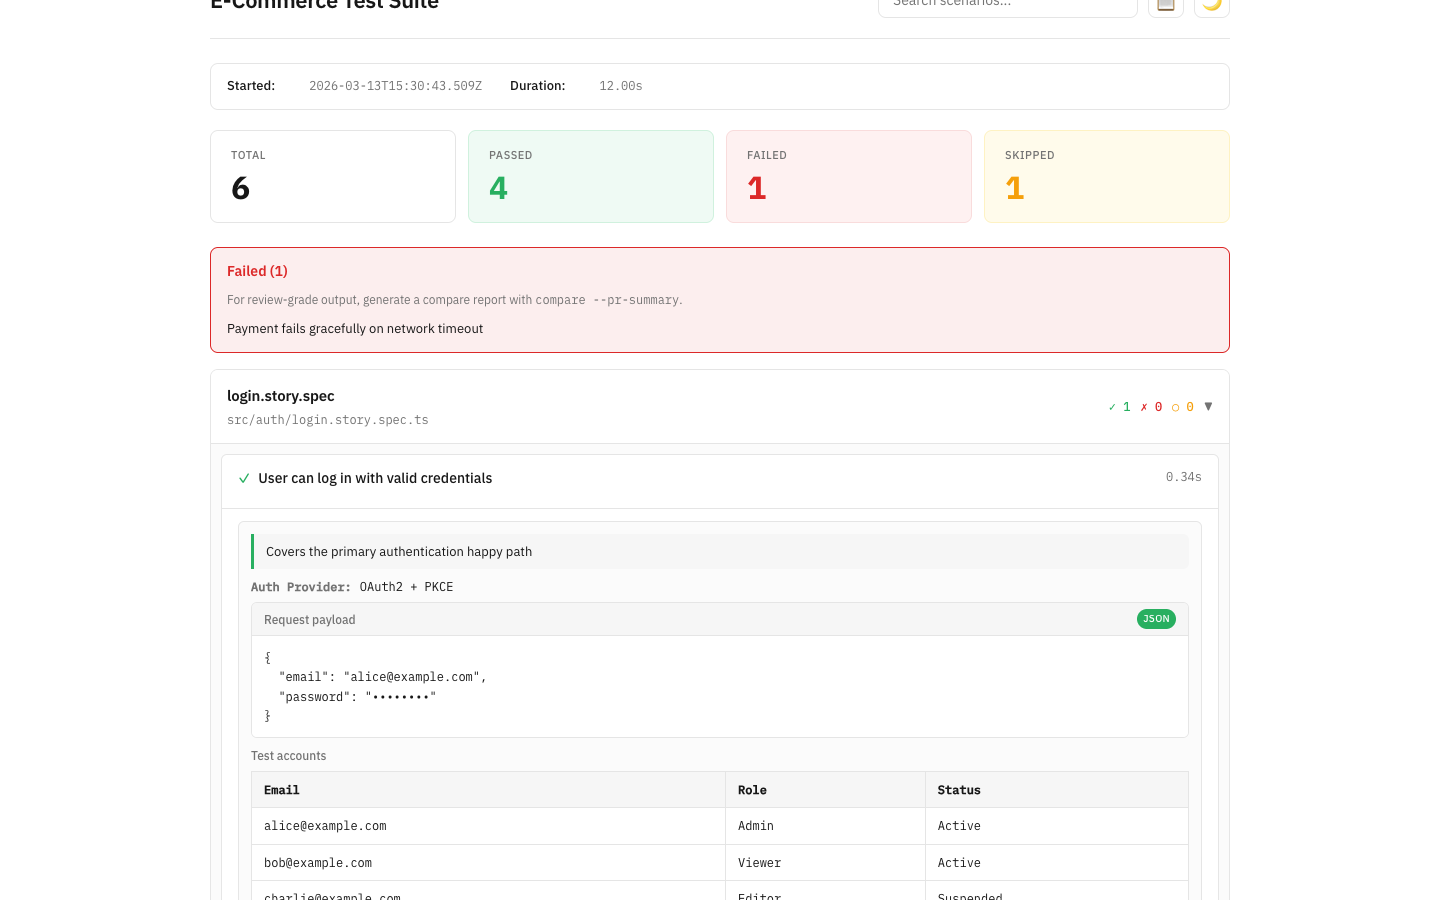Collapse the valid credentials test details
The width and height of the screenshot is (1440, 900).
click(375, 478)
